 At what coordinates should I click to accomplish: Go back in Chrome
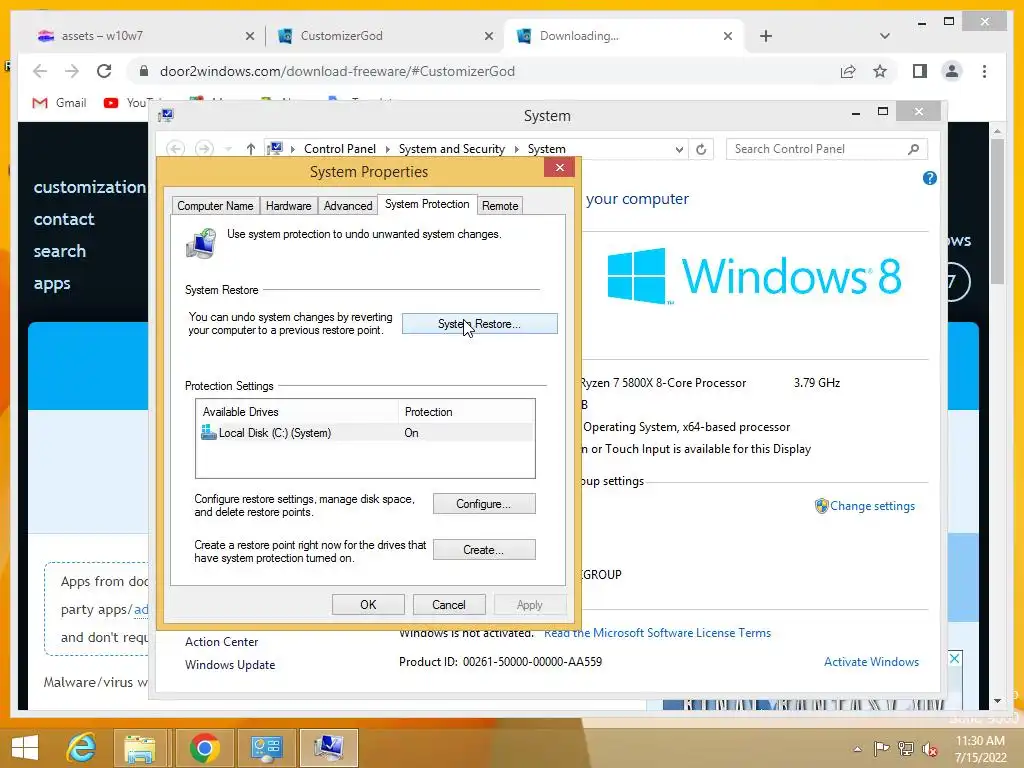tap(40, 71)
